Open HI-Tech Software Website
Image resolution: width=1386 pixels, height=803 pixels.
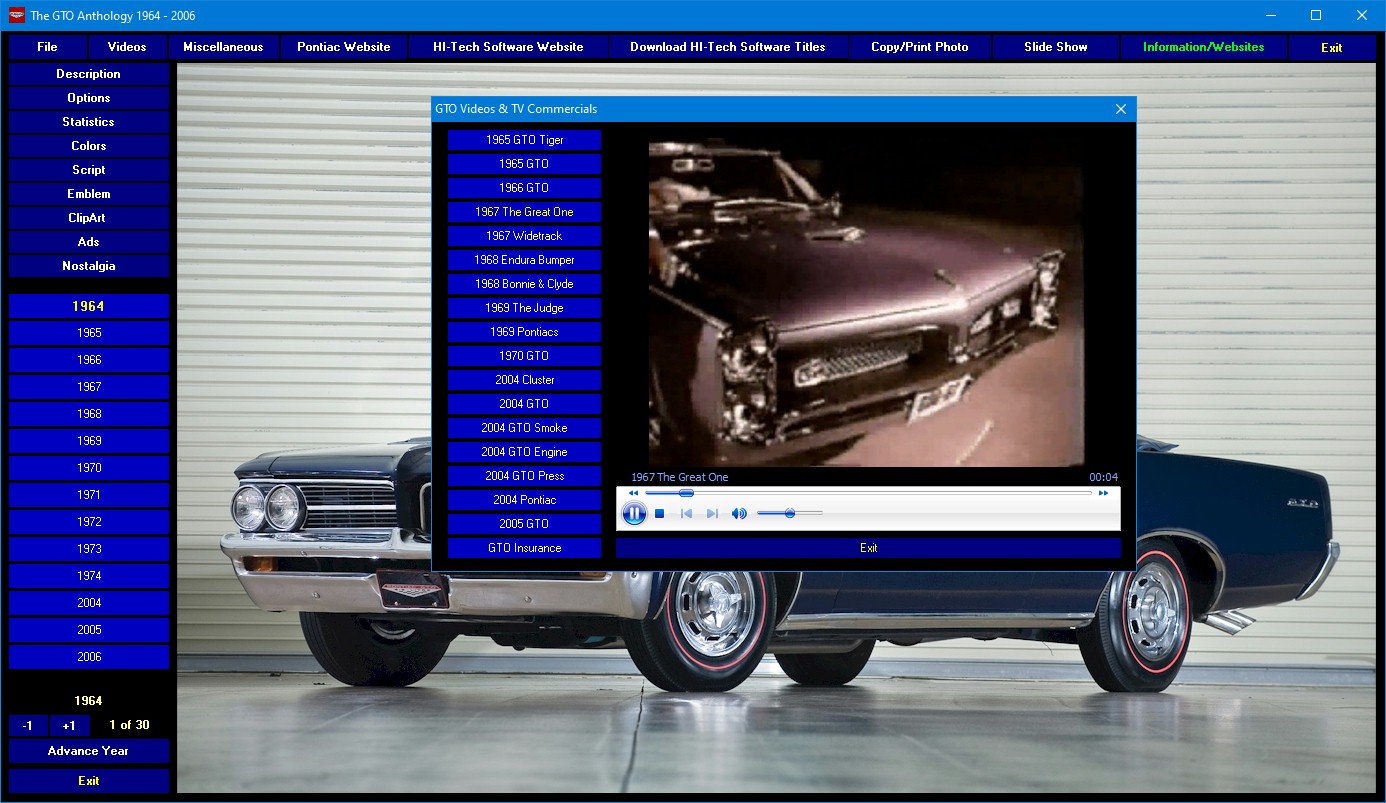click(x=508, y=47)
